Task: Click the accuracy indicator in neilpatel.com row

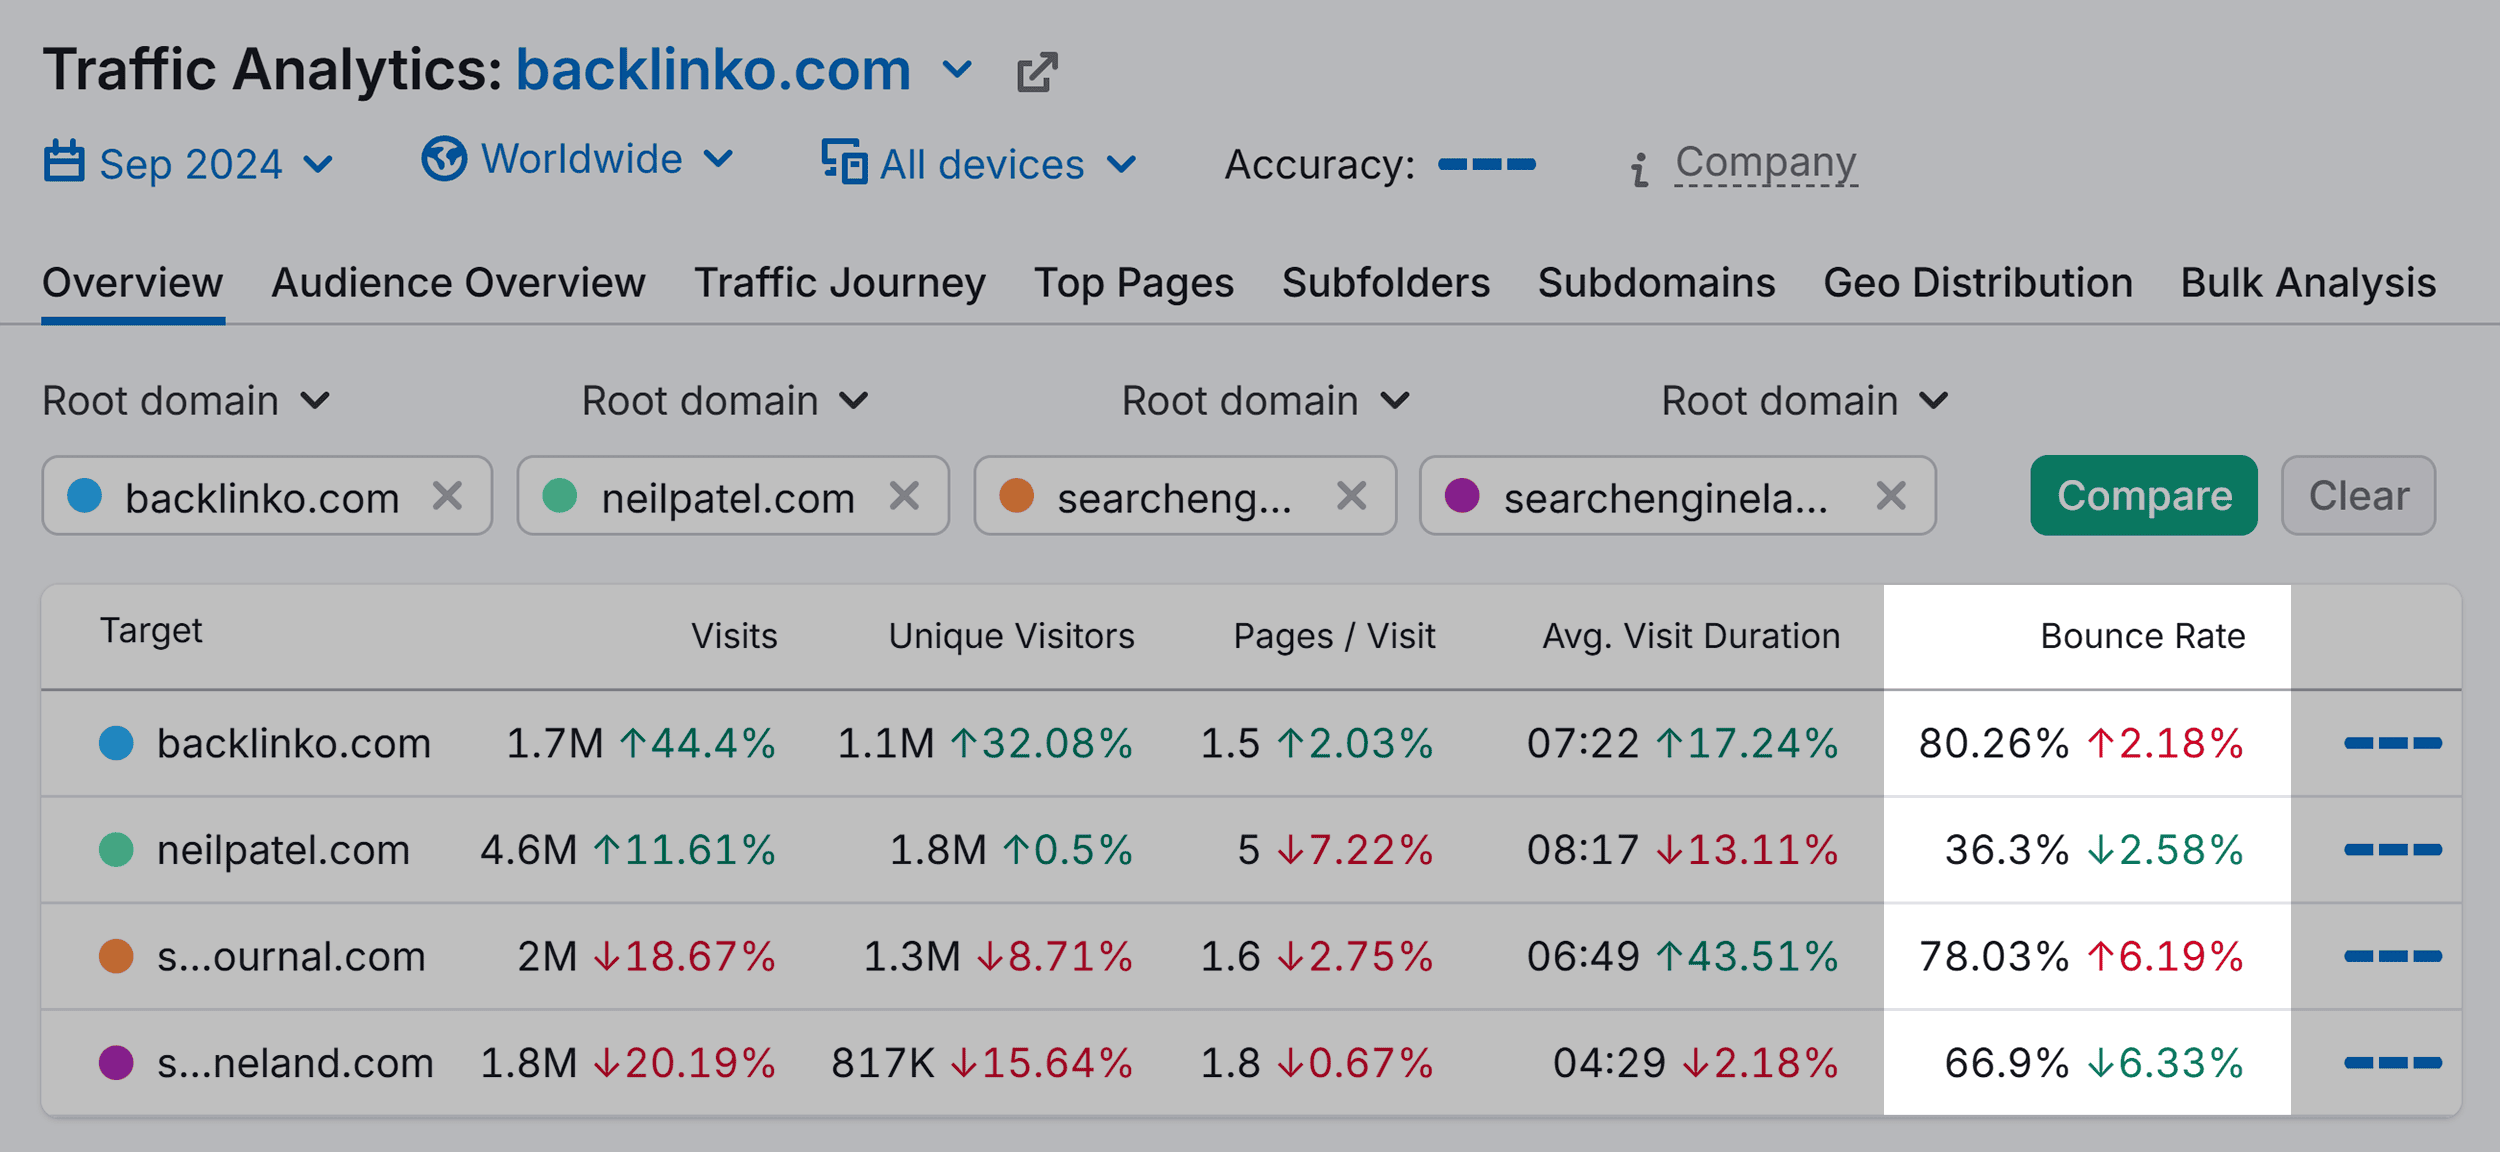Action: [2393, 850]
